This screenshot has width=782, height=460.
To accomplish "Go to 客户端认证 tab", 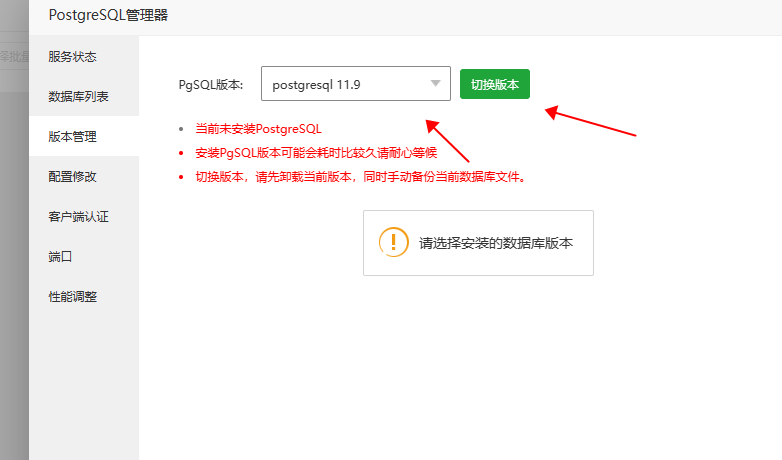I will pos(84,217).
